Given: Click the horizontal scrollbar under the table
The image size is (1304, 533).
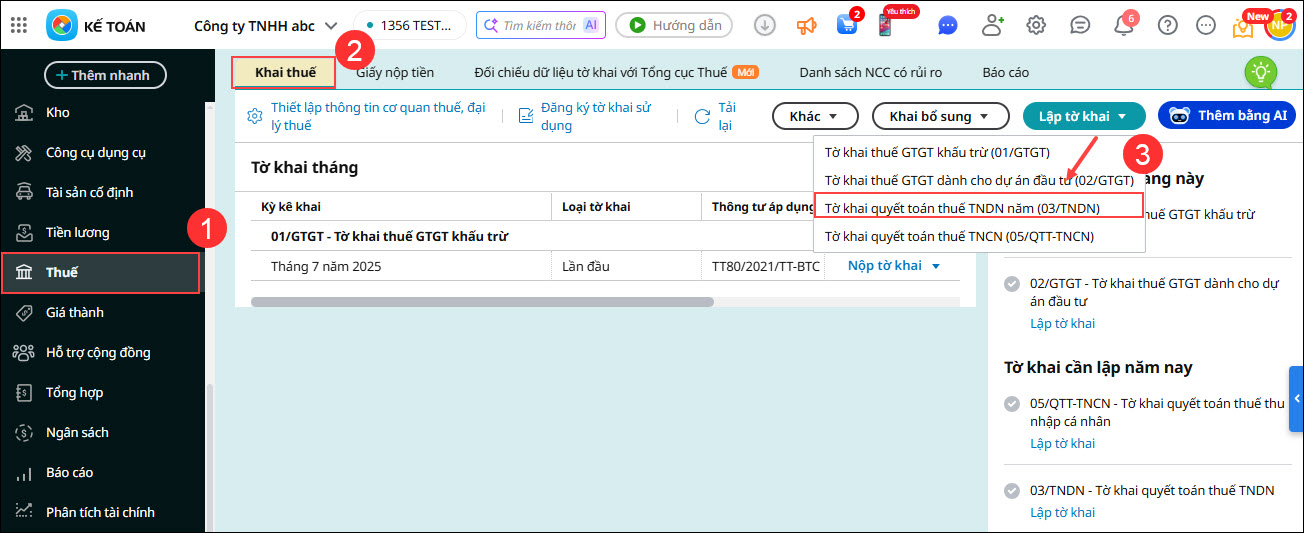Looking at the screenshot, I should (482, 301).
